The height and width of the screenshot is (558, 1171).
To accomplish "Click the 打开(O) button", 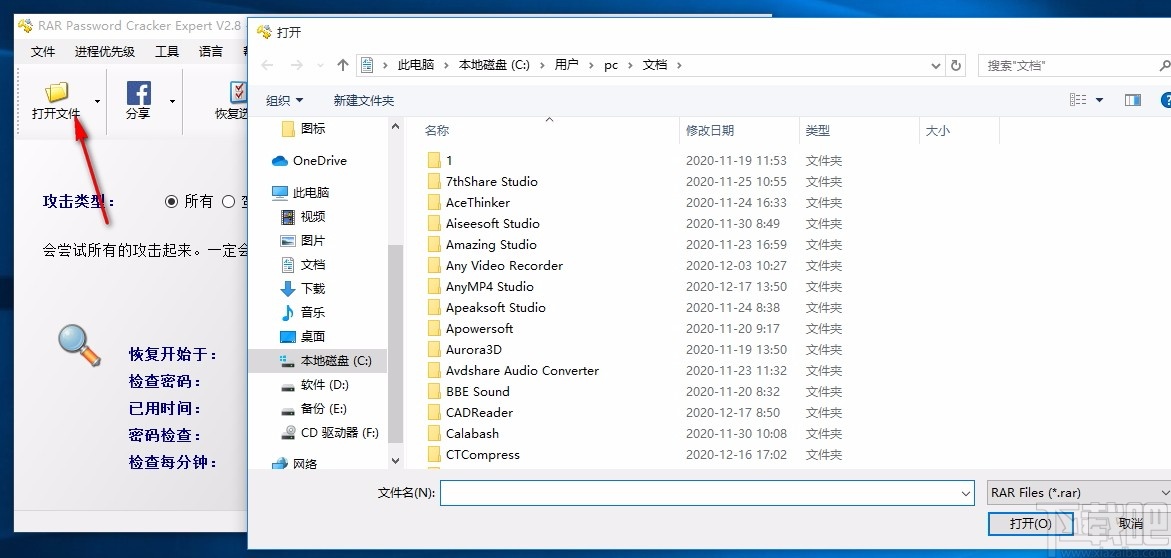I will click(x=1030, y=524).
